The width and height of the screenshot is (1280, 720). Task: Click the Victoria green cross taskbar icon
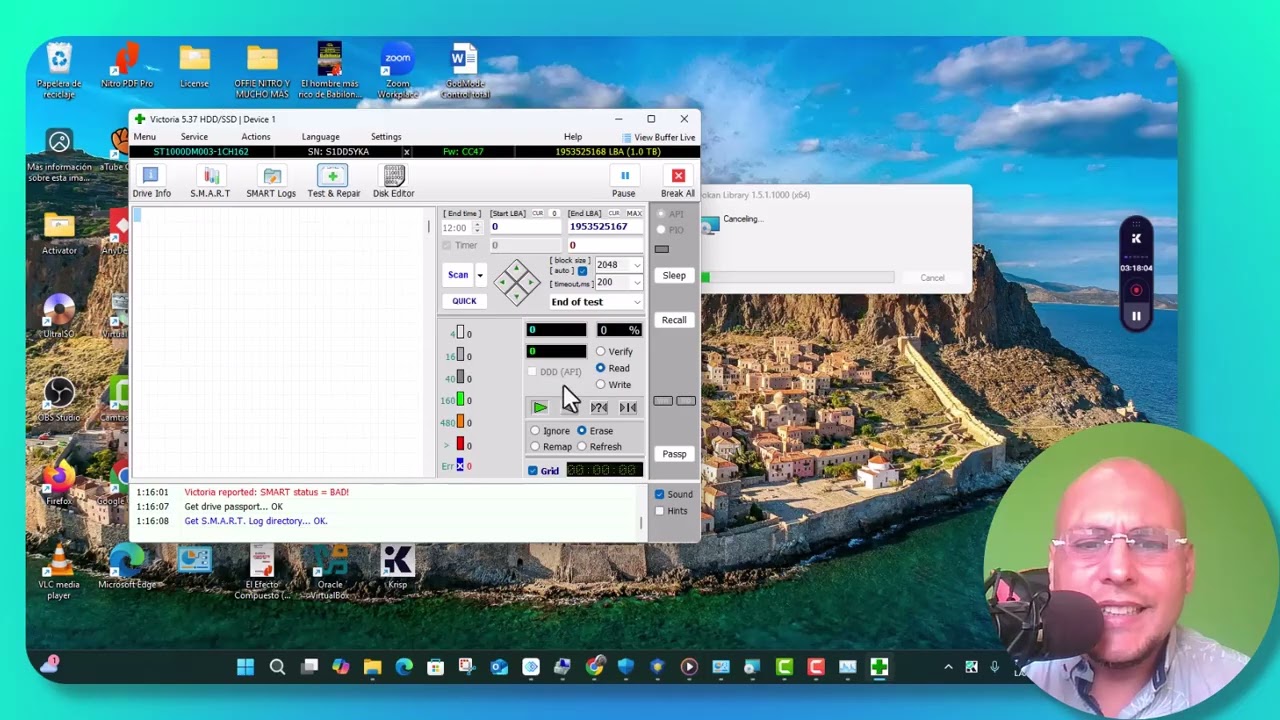tap(879, 667)
